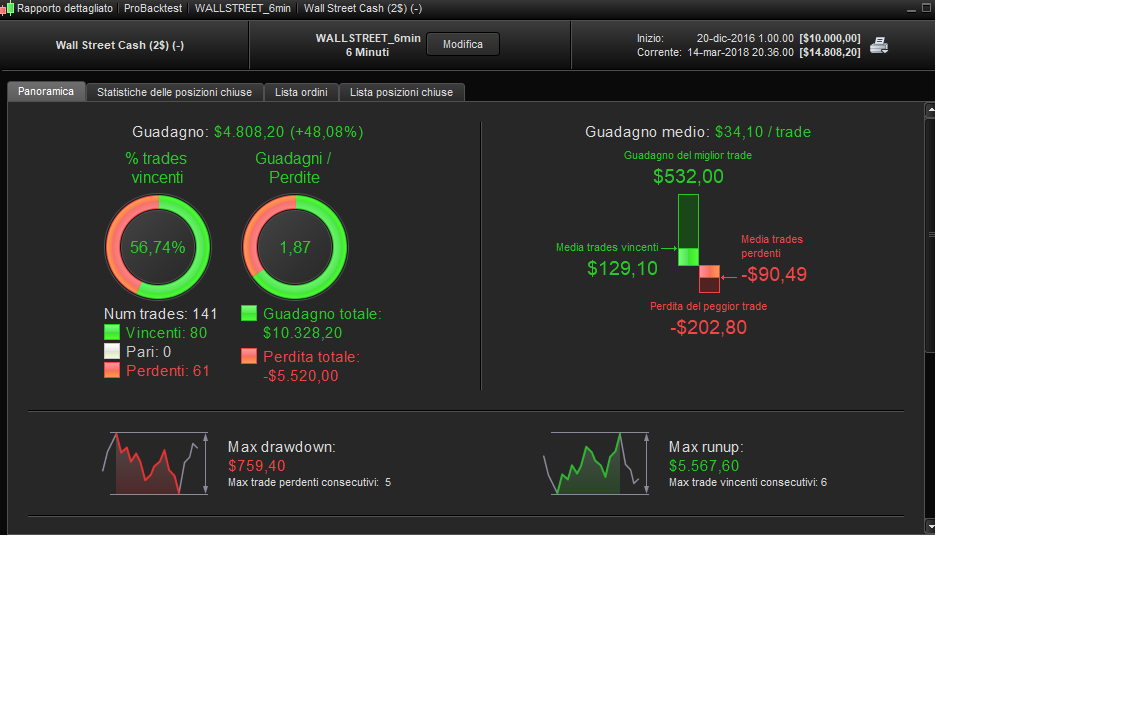Screen dimensions: 1124x722
Task: Open the Lista ordini tab
Action: (x=301, y=92)
